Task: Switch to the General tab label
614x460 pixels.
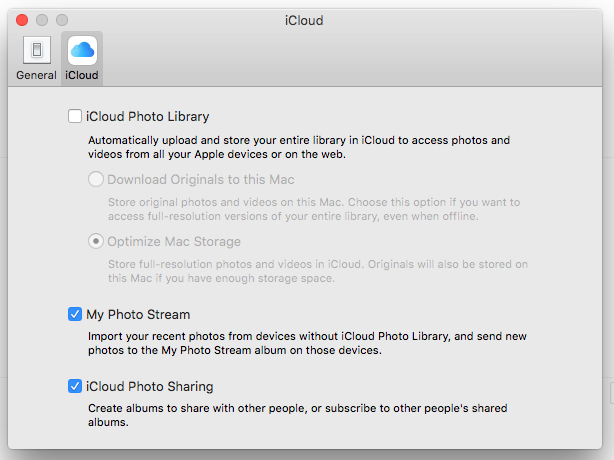Action: 36,76
